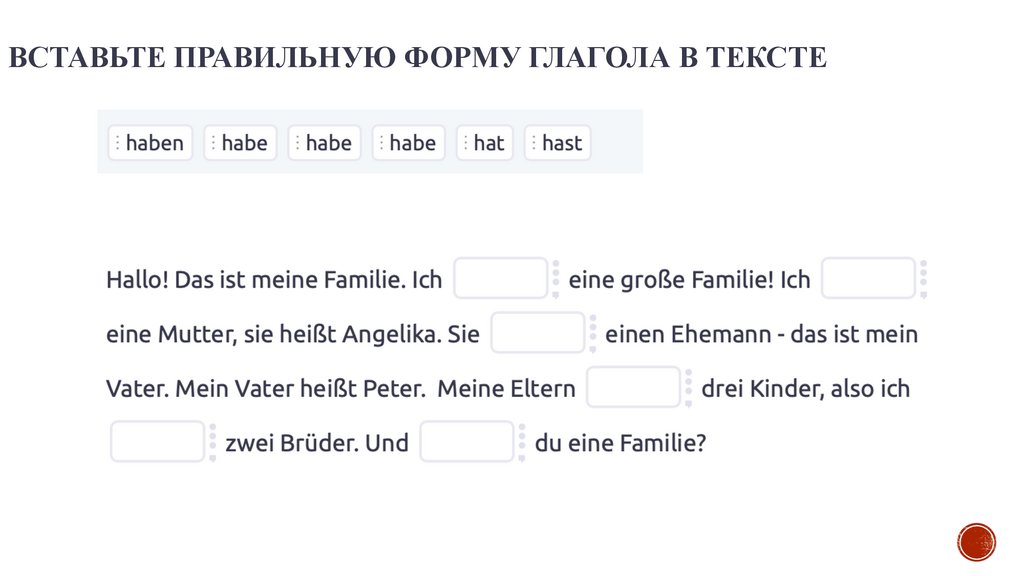Click the red circle icon in corner

tap(976, 541)
